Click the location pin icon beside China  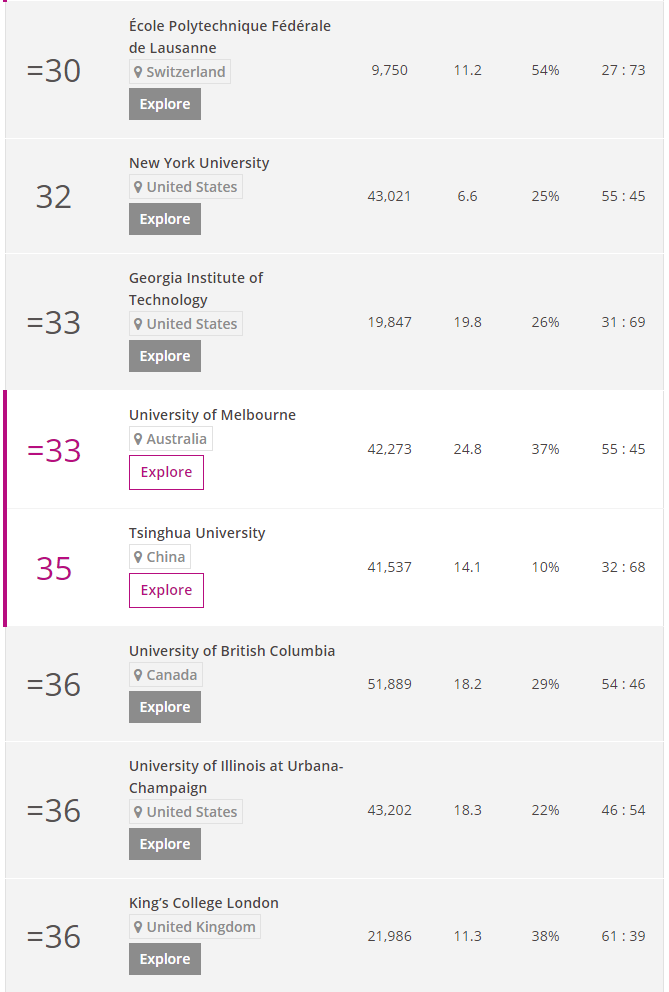coord(138,557)
